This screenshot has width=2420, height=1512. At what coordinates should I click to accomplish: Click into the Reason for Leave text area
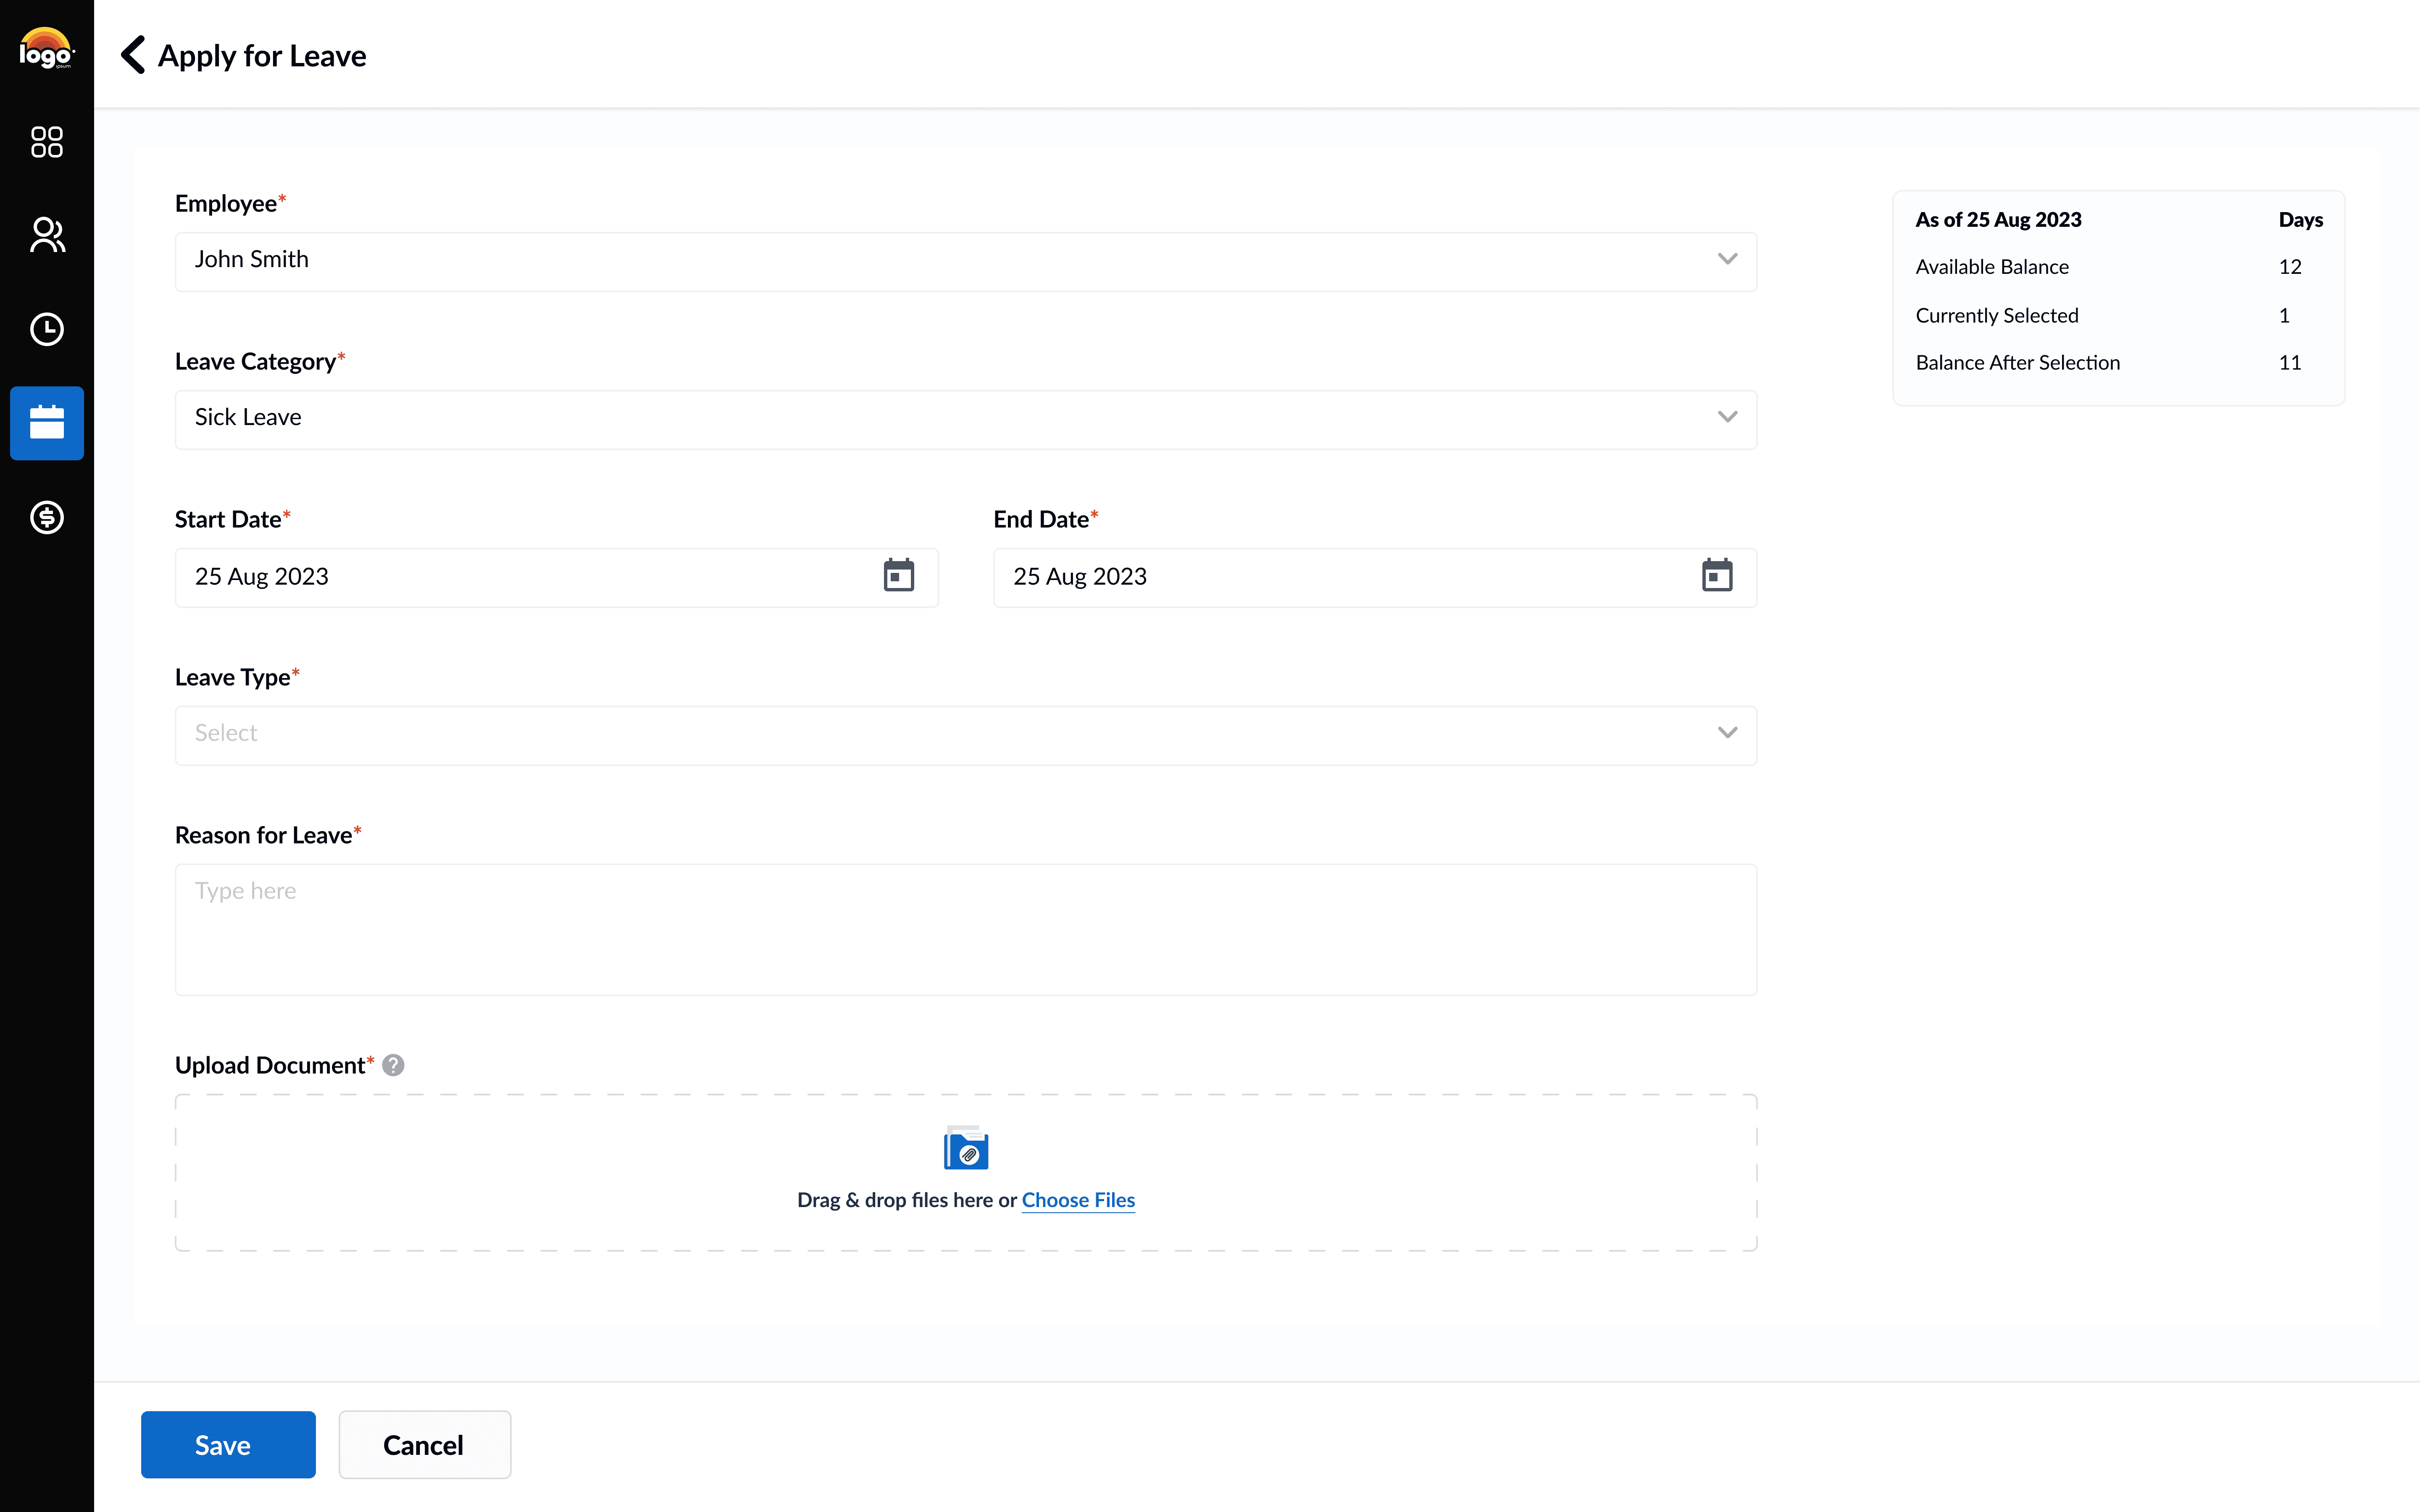coord(966,930)
